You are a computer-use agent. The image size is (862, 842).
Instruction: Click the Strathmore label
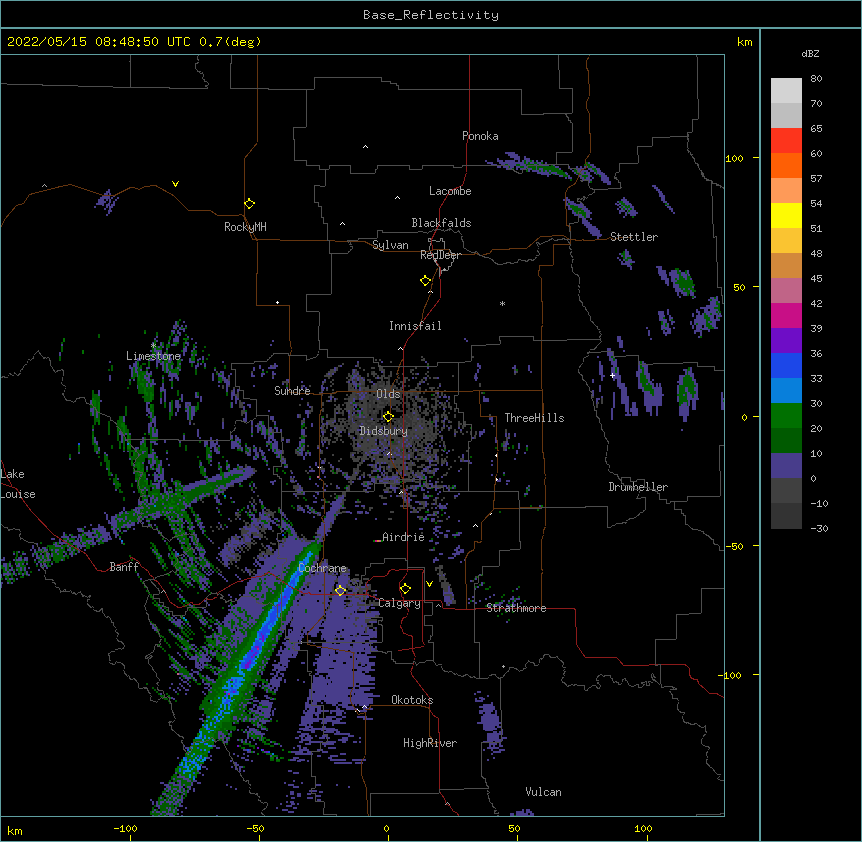[516, 608]
